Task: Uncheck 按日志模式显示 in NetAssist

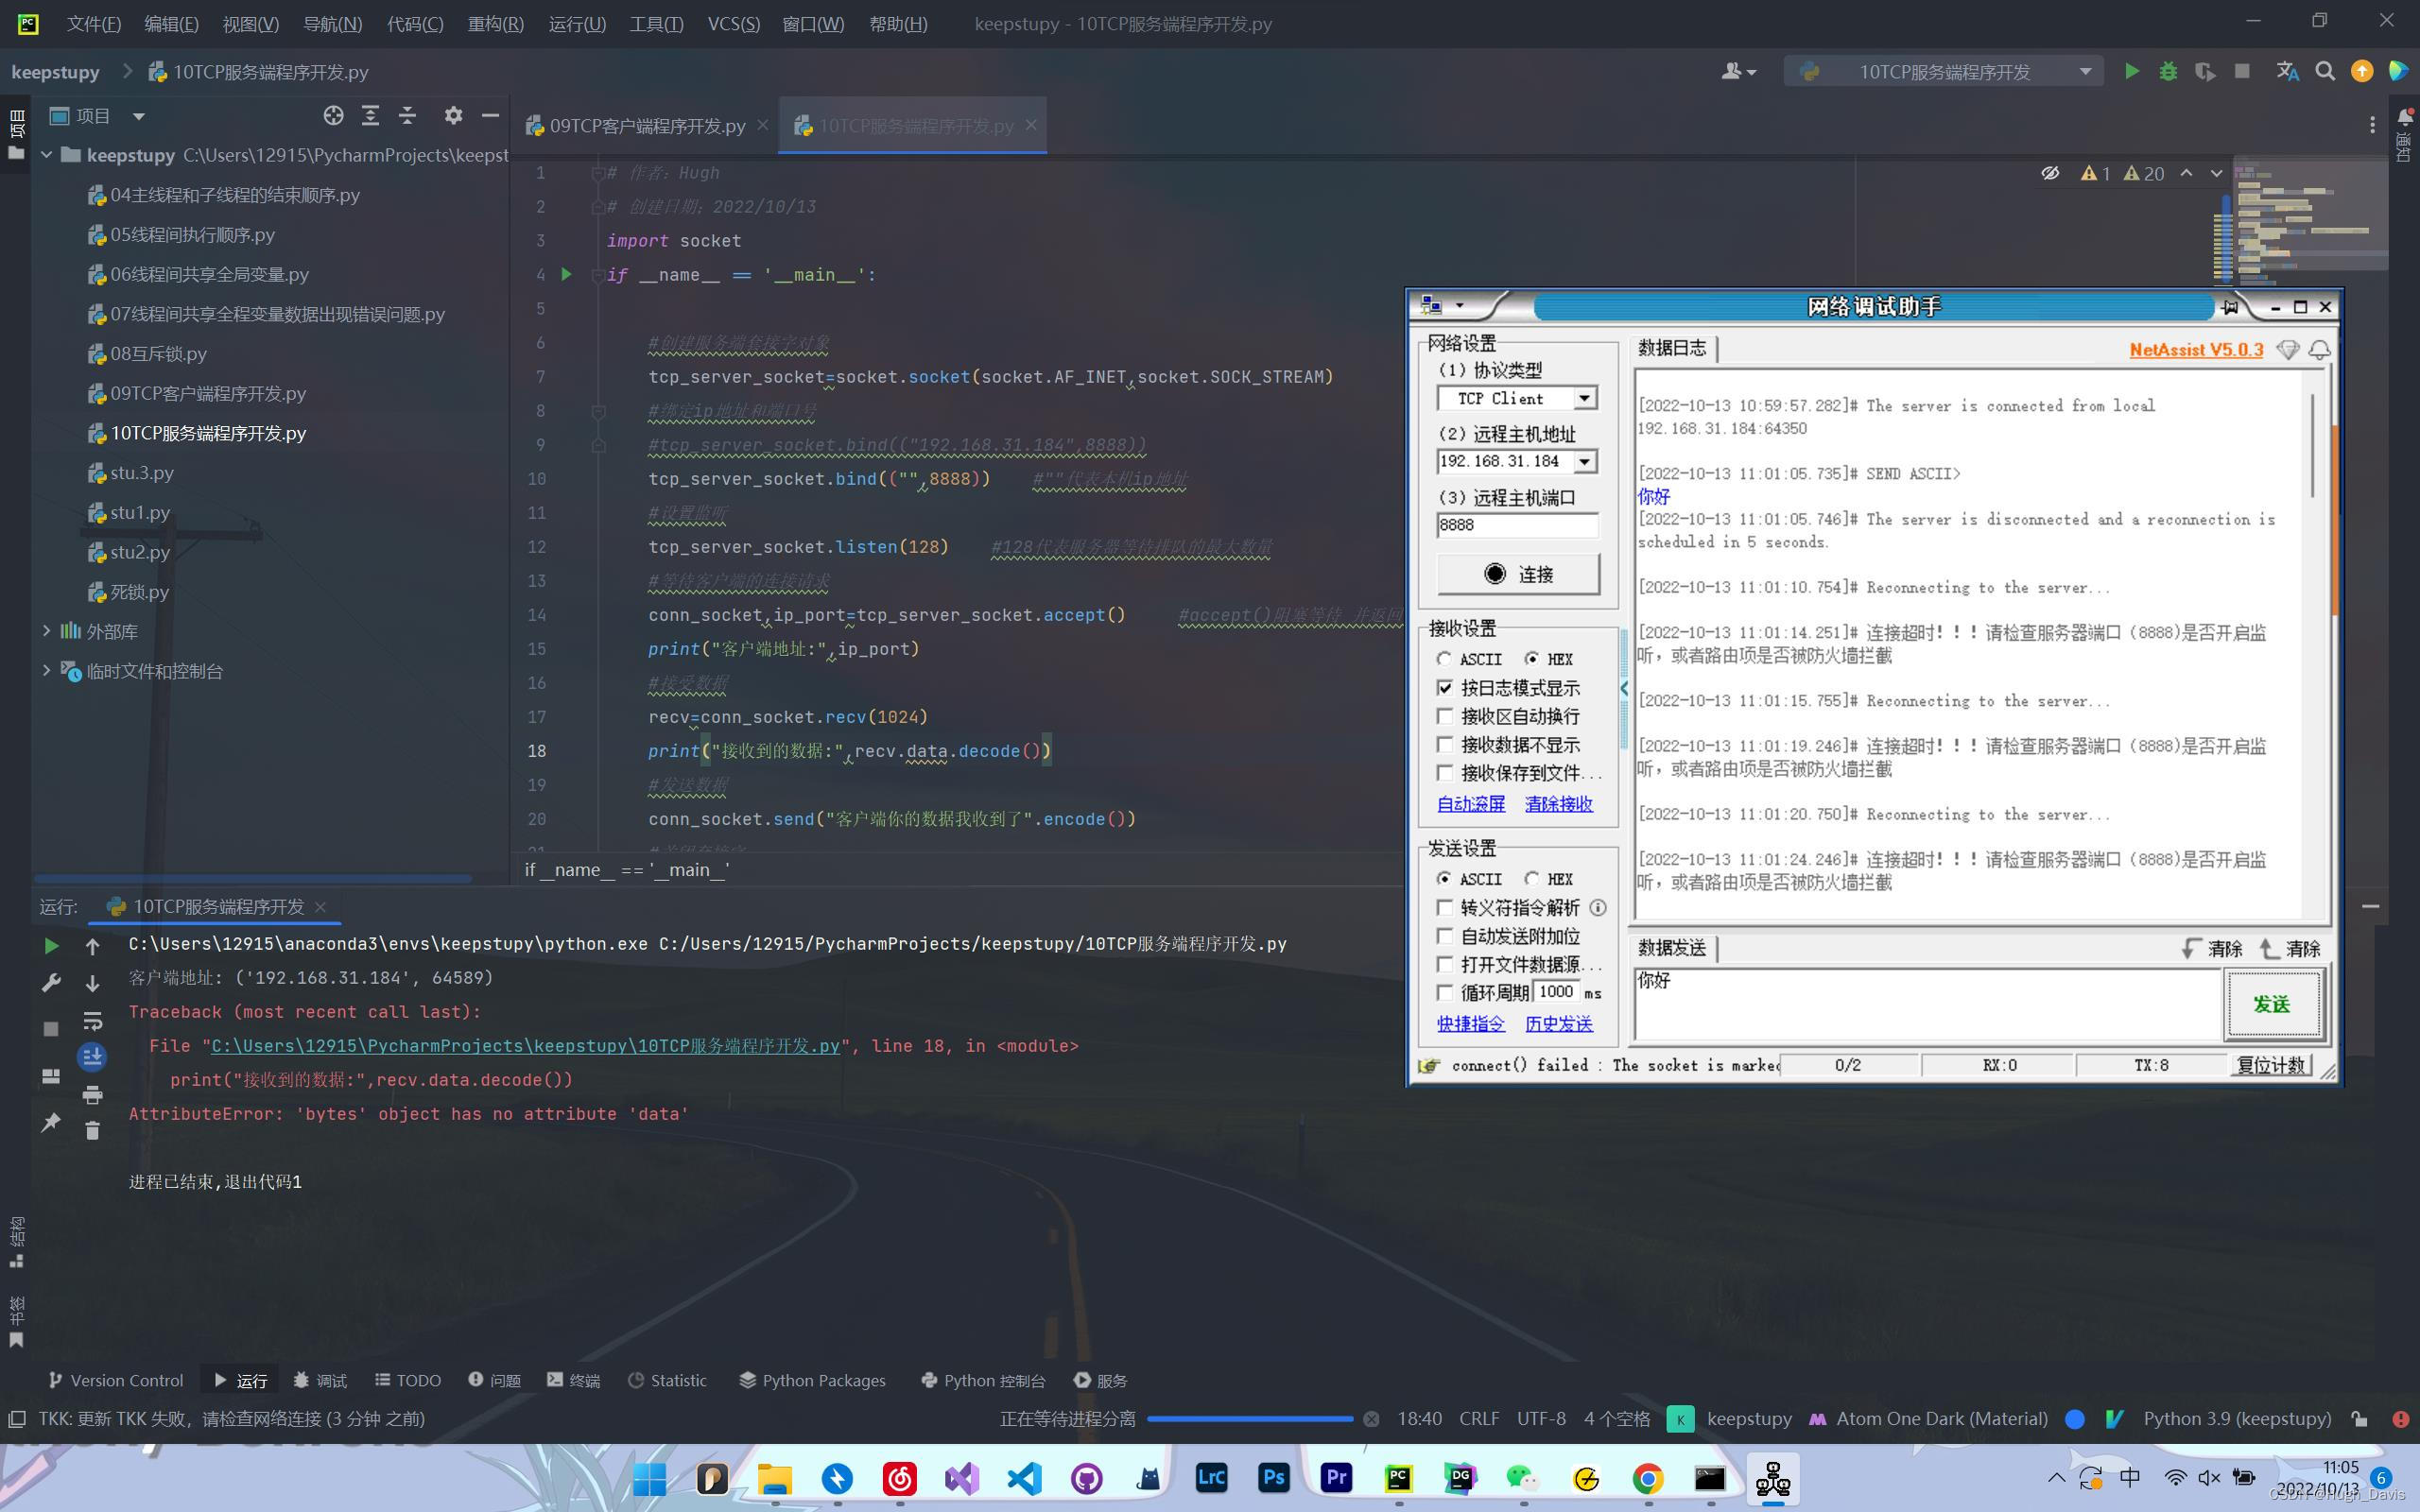Action: point(1446,688)
